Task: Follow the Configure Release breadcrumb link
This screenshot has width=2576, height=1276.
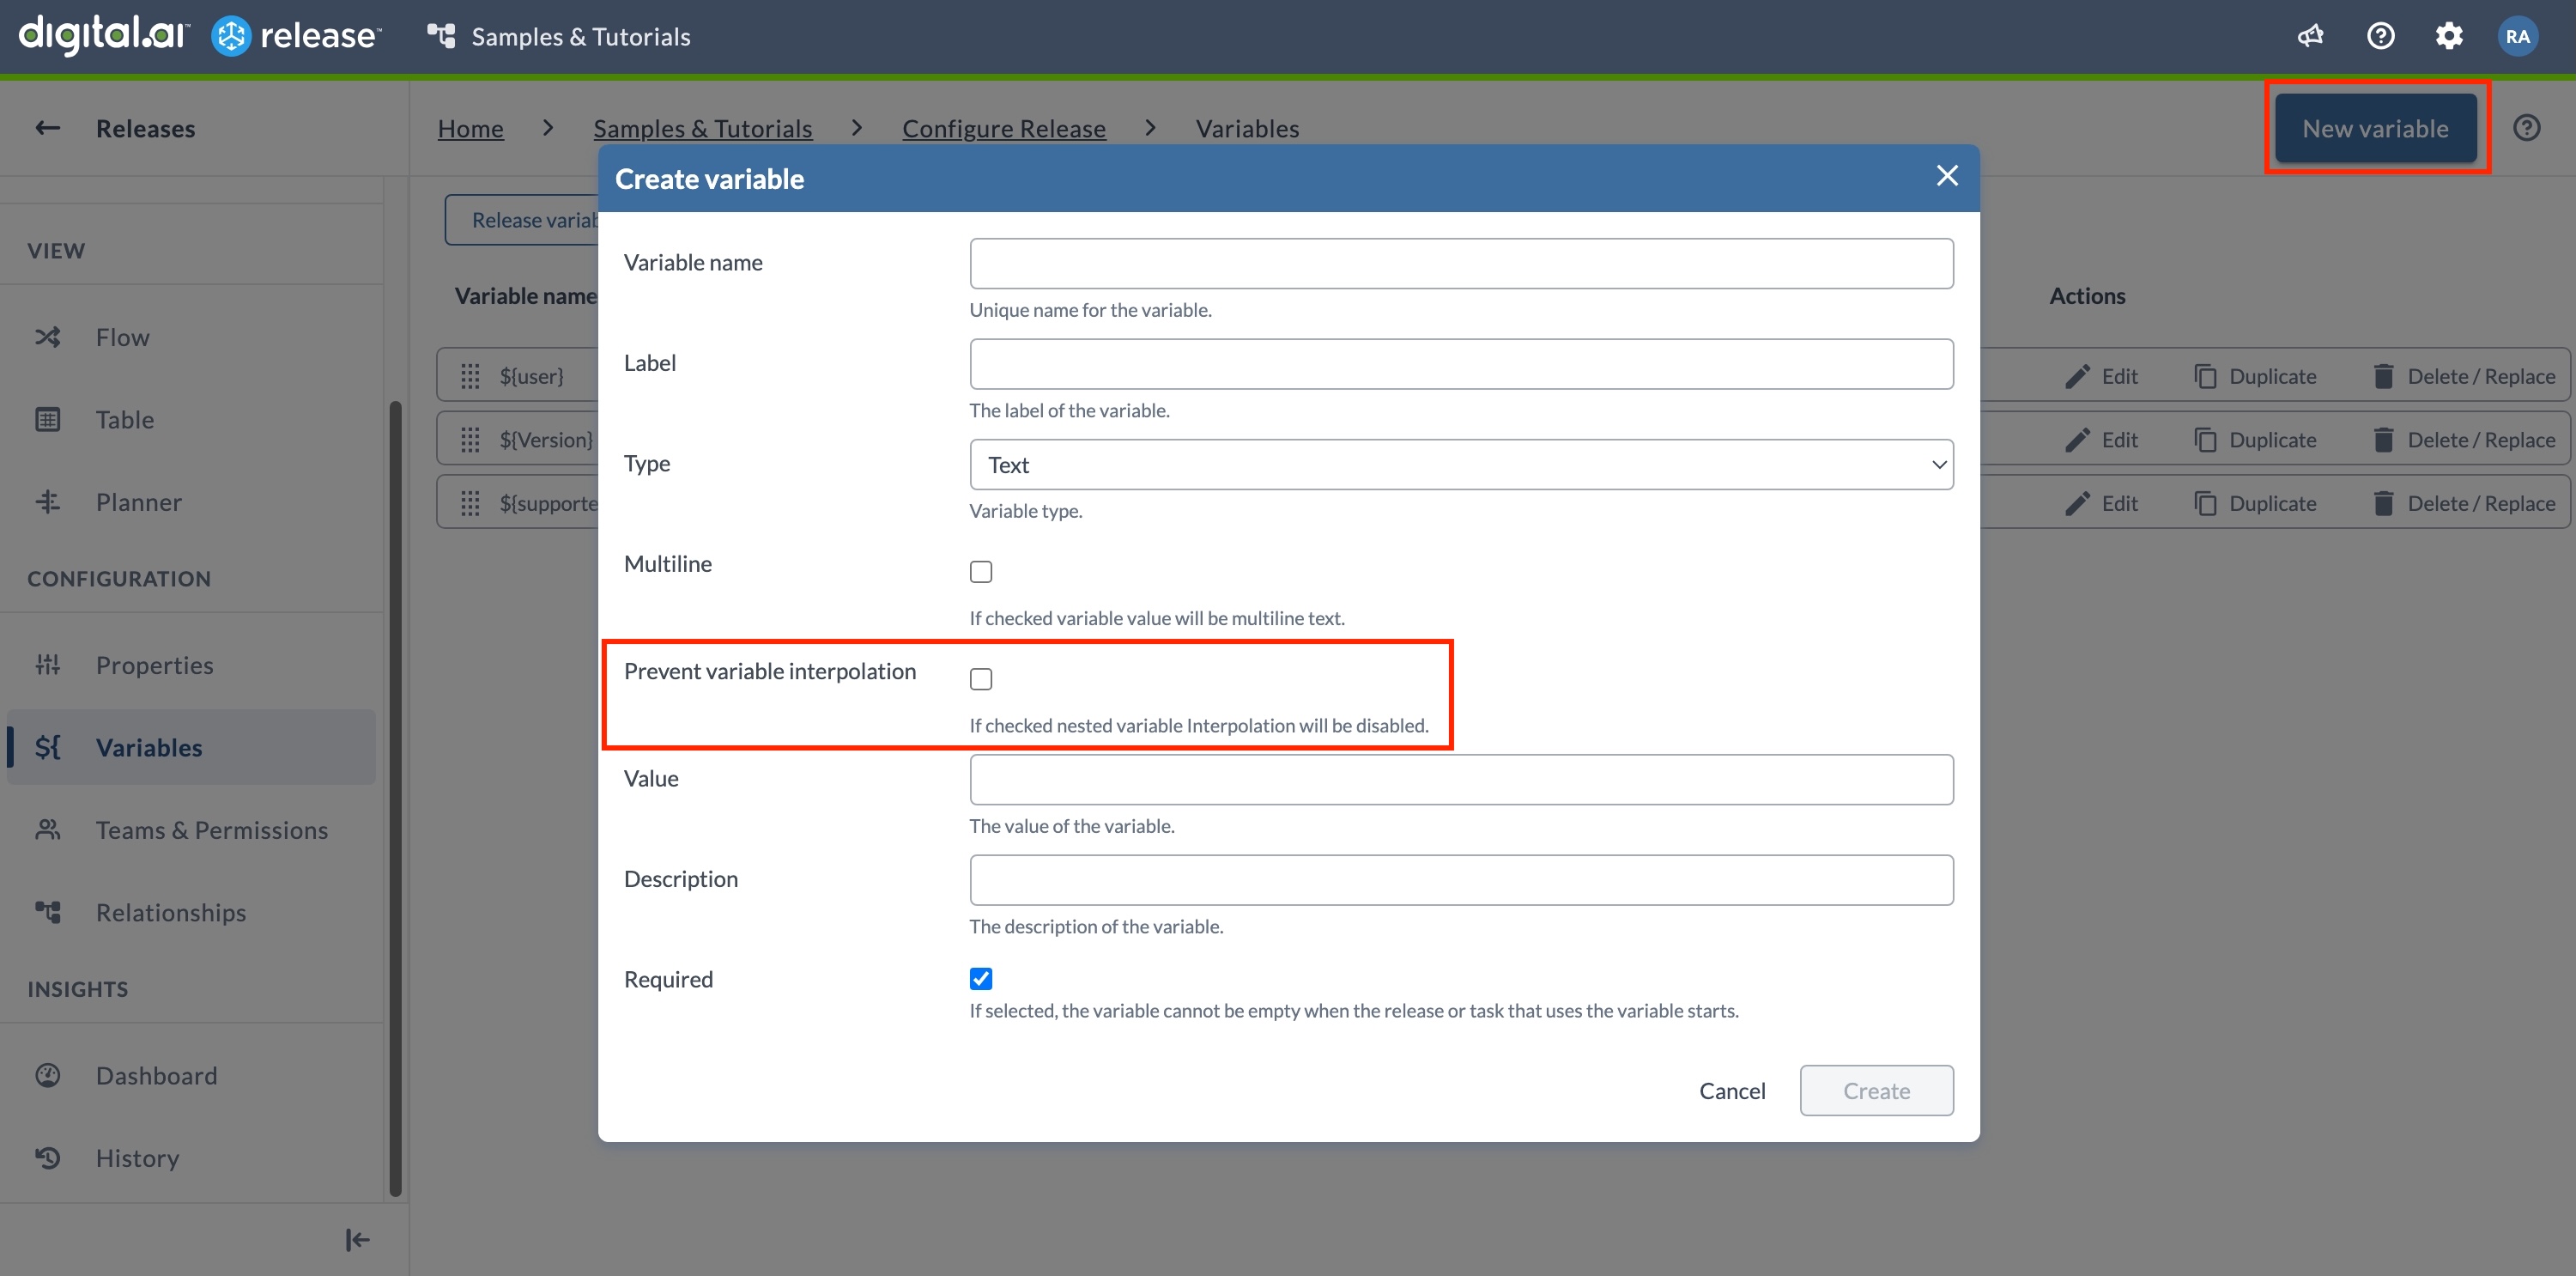Action: coord(1003,128)
